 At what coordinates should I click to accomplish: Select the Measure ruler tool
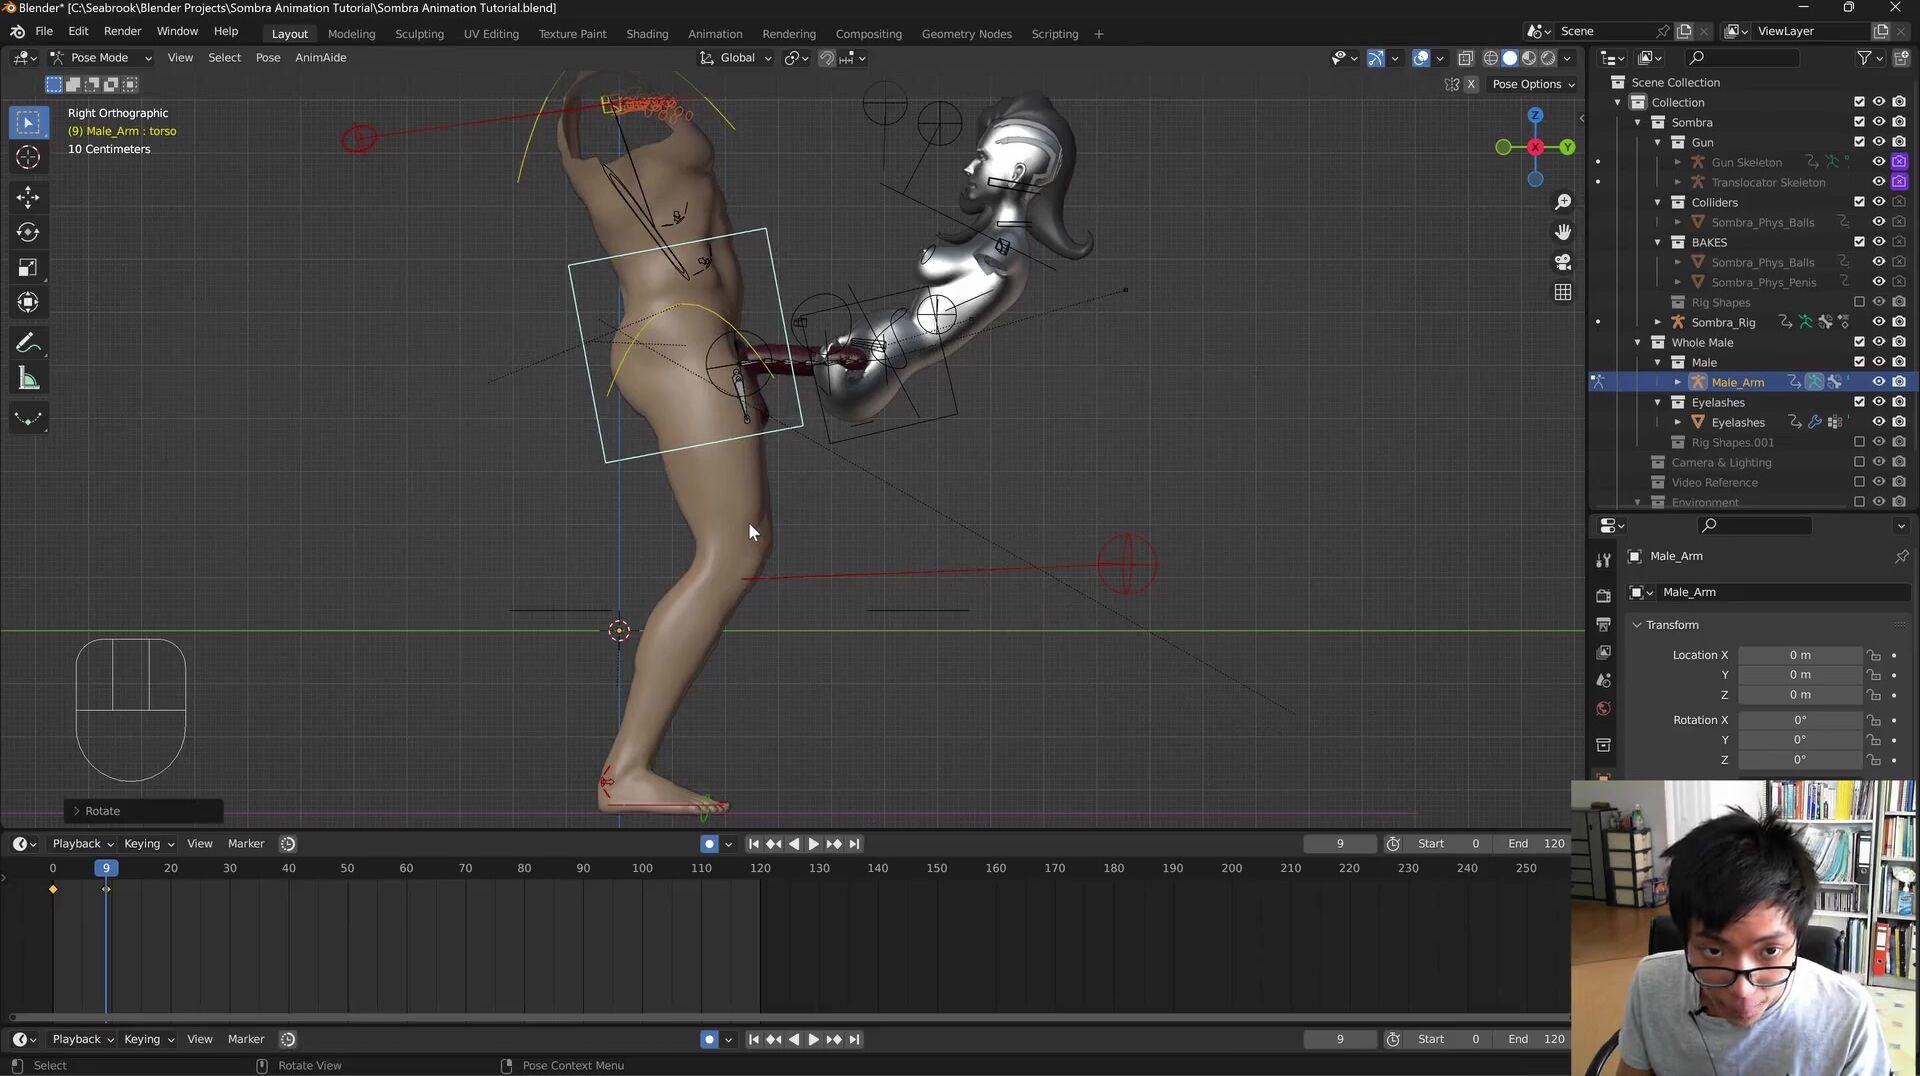pos(28,379)
